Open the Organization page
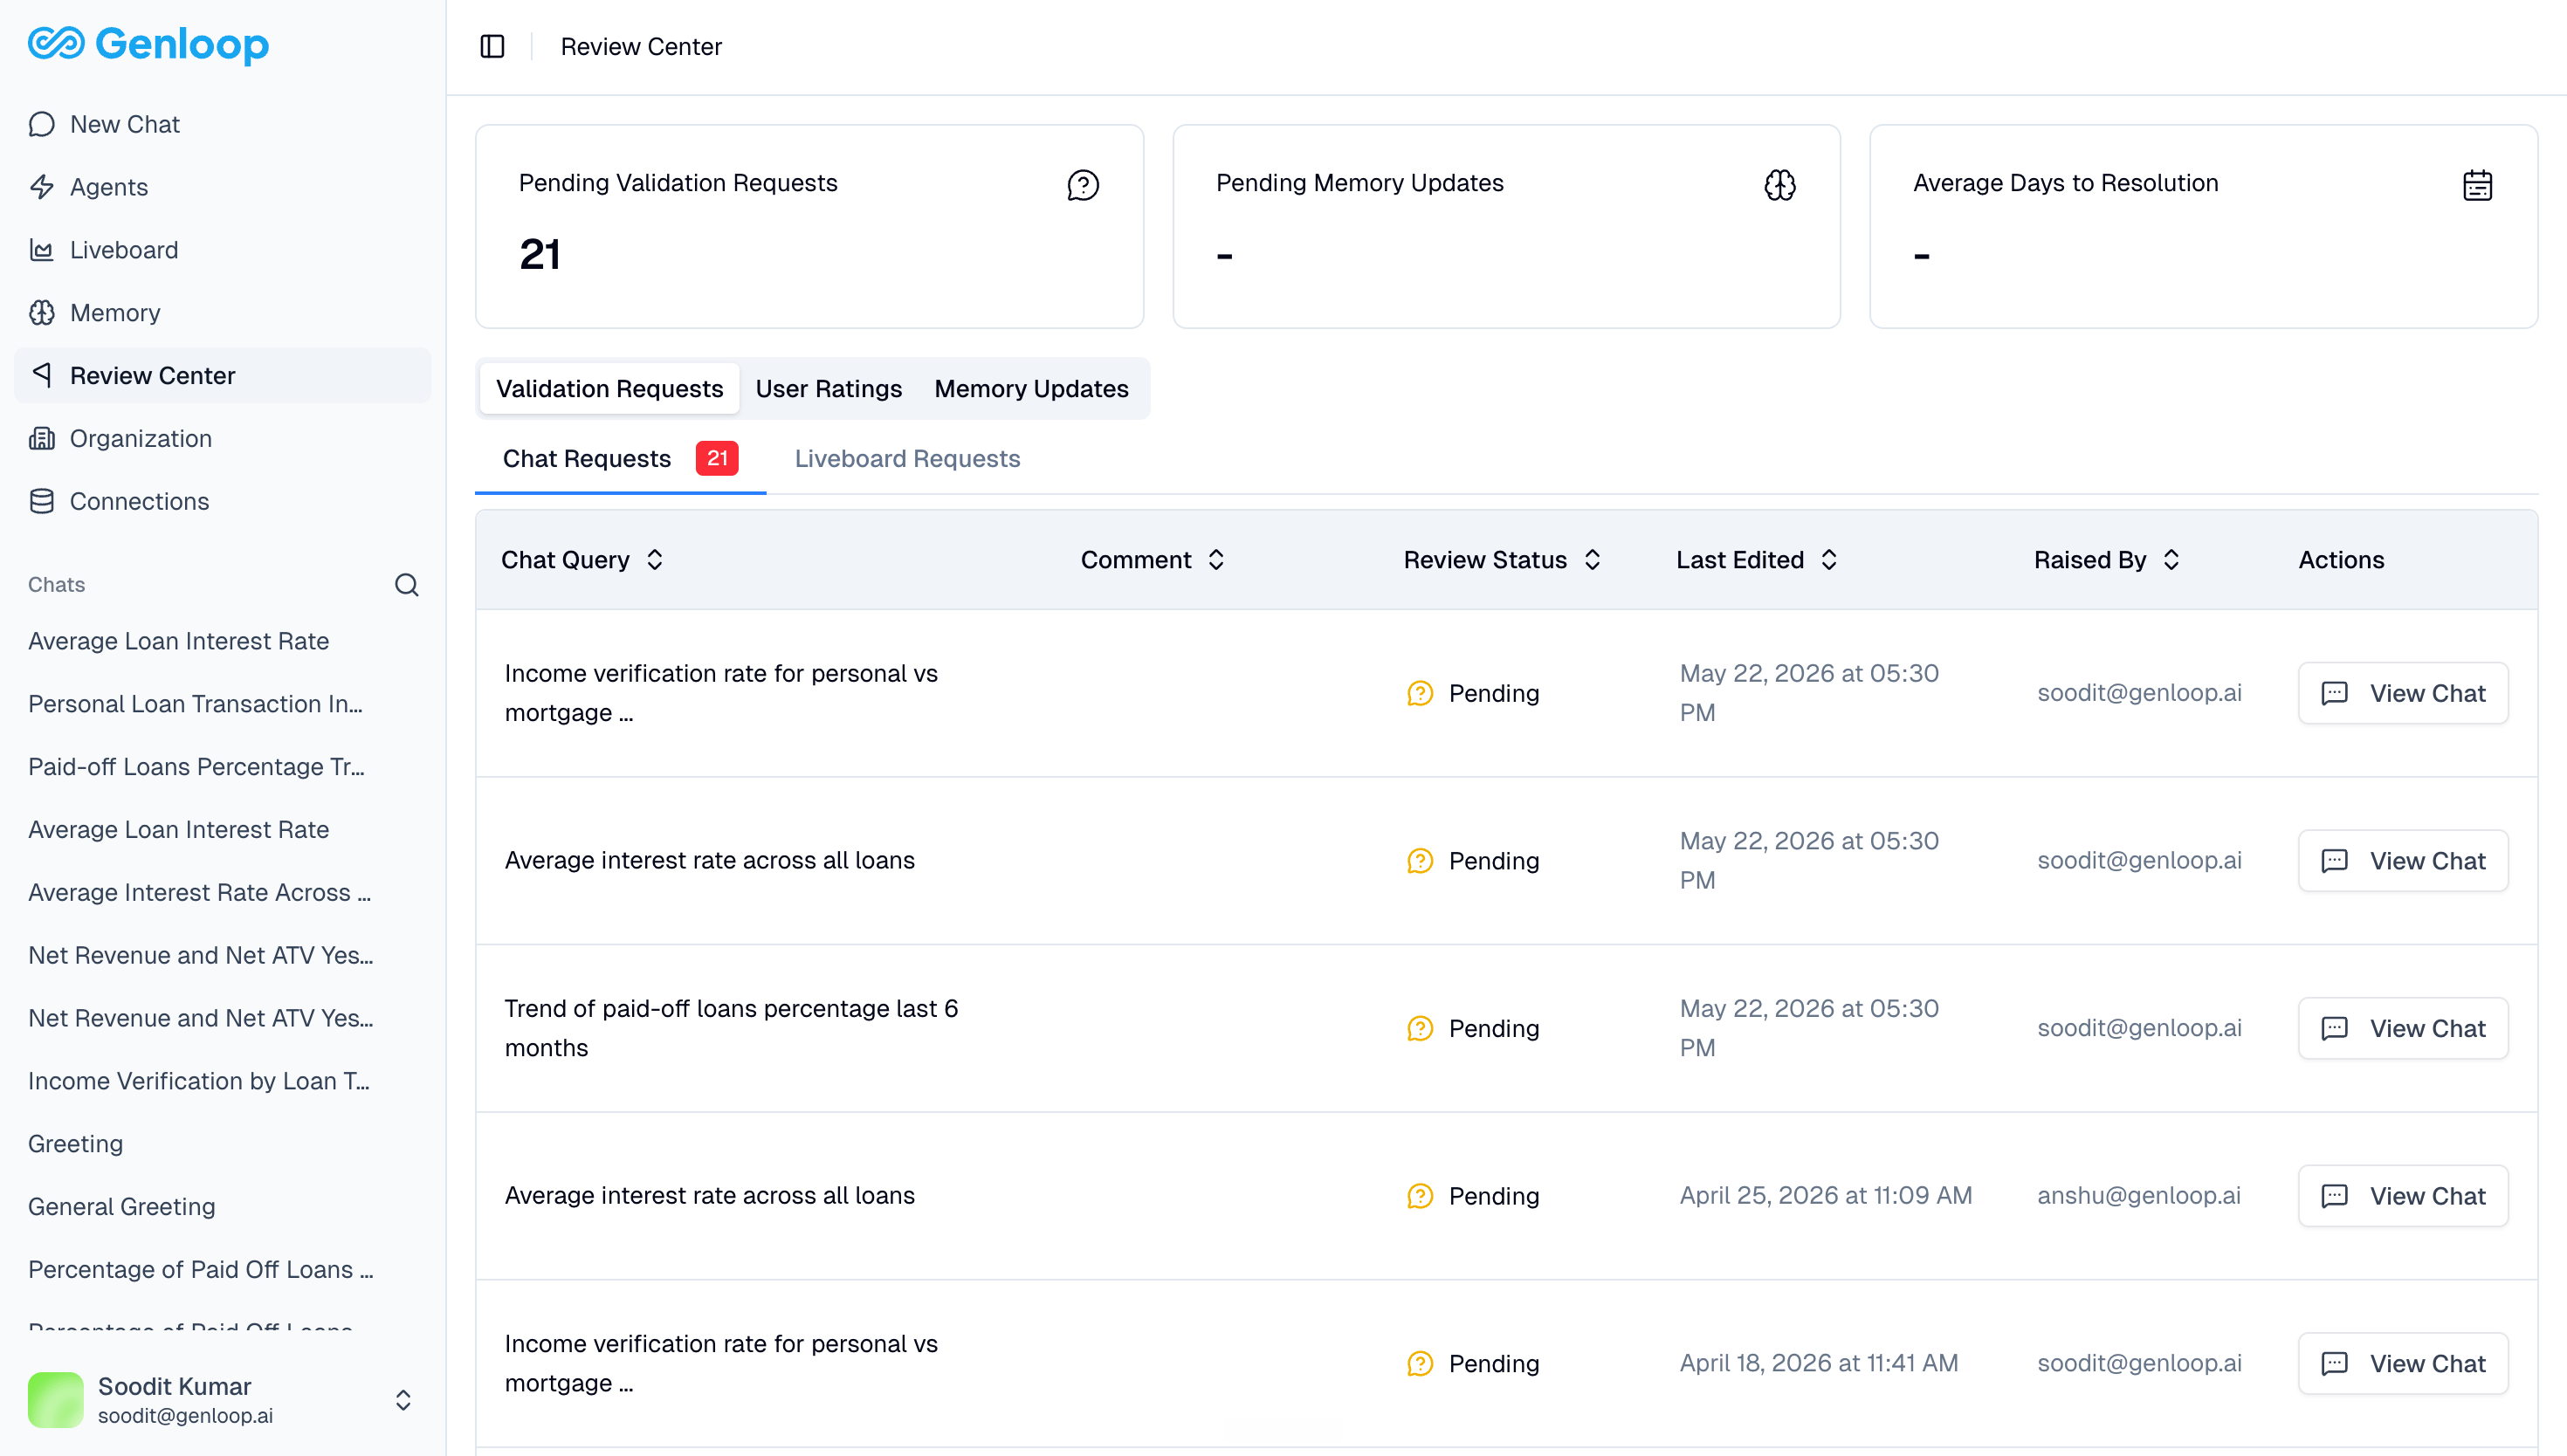The image size is (2567, 1456). 222,438
